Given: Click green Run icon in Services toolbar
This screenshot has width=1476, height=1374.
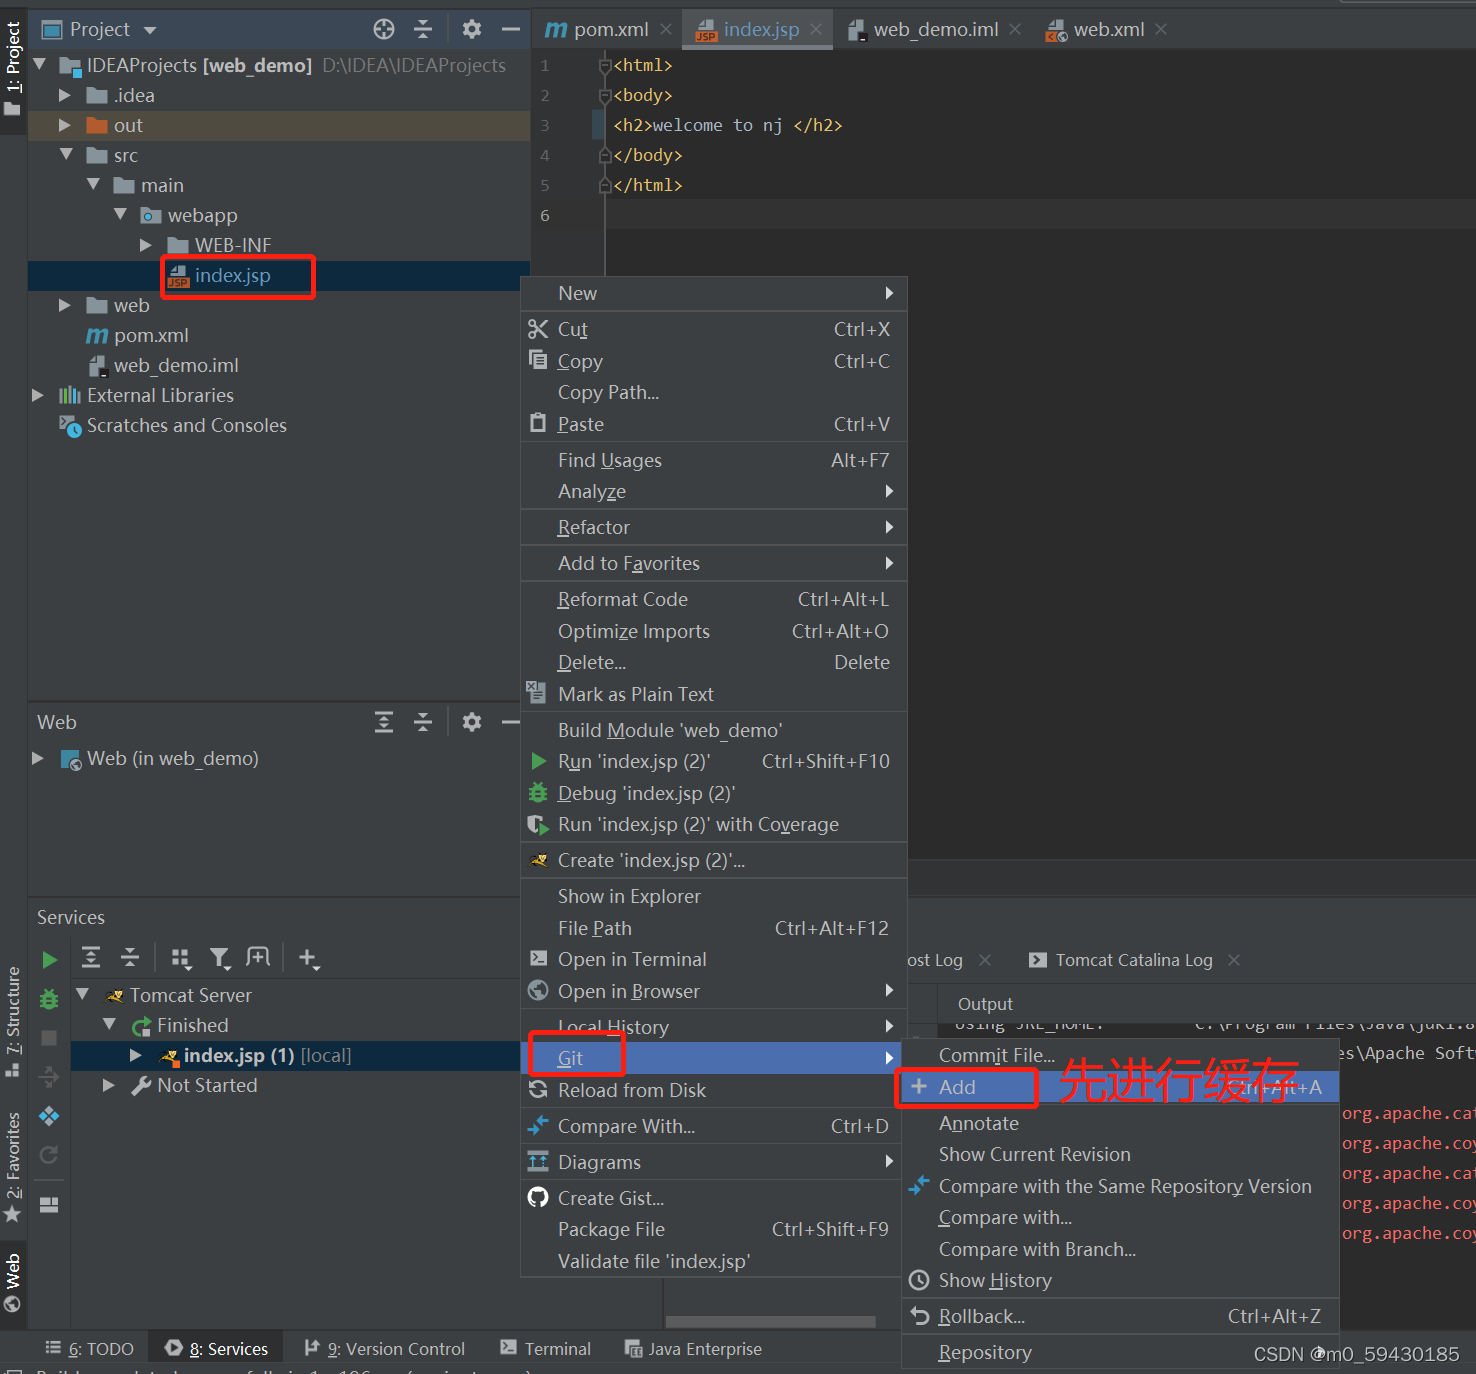Looking at the screenshot, I should (49, 960).
